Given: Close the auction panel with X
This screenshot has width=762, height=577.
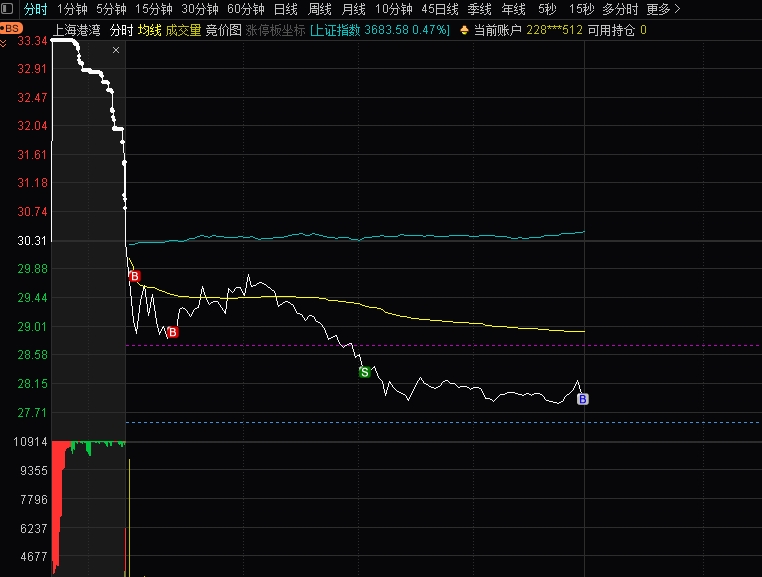Looking at the screenshot, I should [116, 50].
